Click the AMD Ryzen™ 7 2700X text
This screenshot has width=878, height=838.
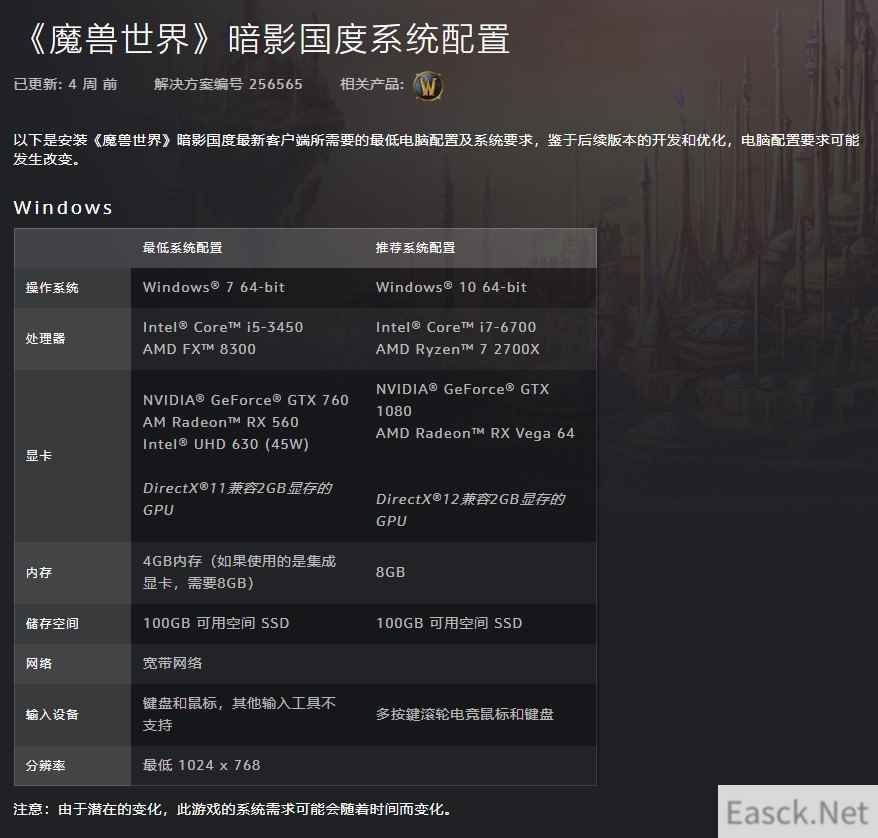457,349
